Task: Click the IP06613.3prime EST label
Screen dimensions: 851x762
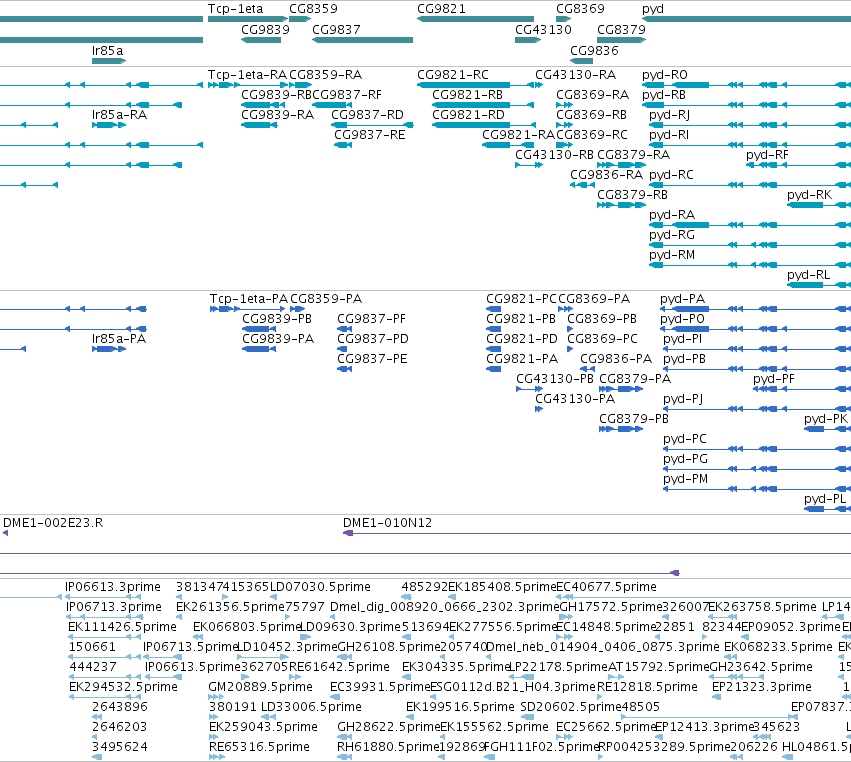Action: (x=113, y=587)
